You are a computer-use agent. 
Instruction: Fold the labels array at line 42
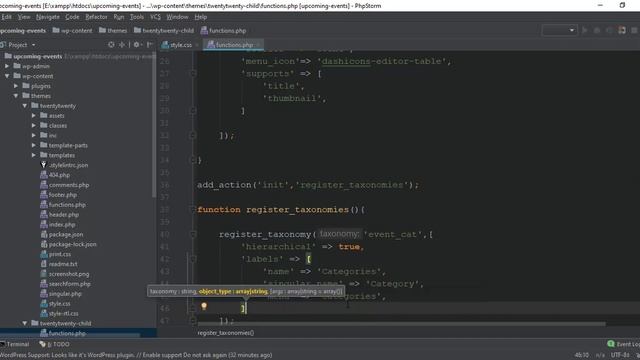coord(193,259)
